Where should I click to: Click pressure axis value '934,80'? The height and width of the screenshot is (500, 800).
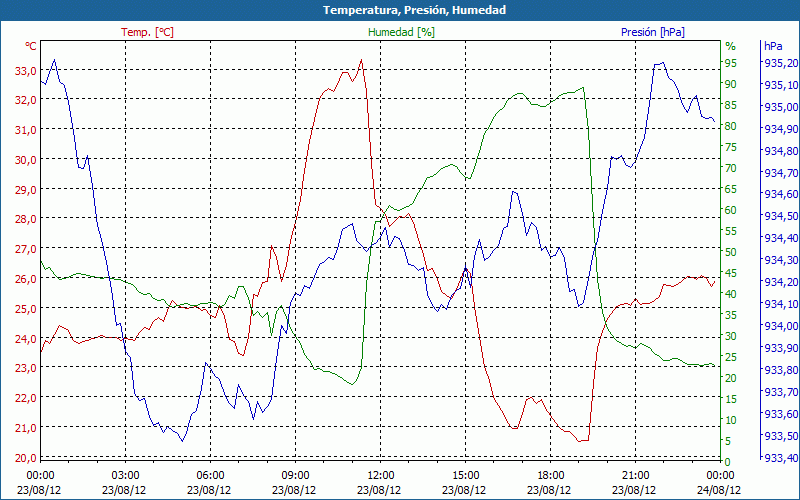coord(781,151)
